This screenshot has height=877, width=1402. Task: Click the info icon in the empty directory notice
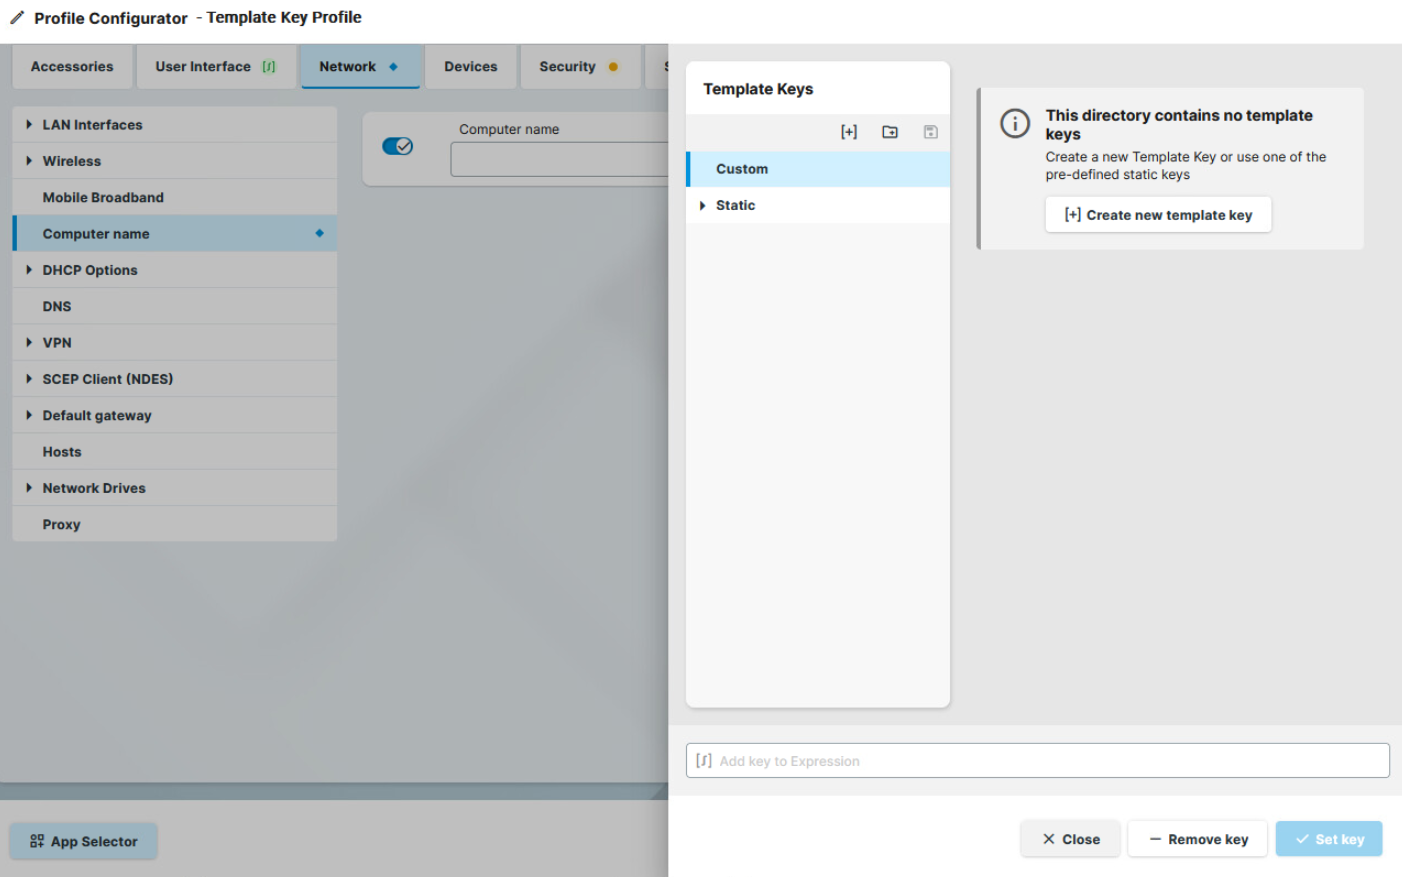[x=1015, y=123]
